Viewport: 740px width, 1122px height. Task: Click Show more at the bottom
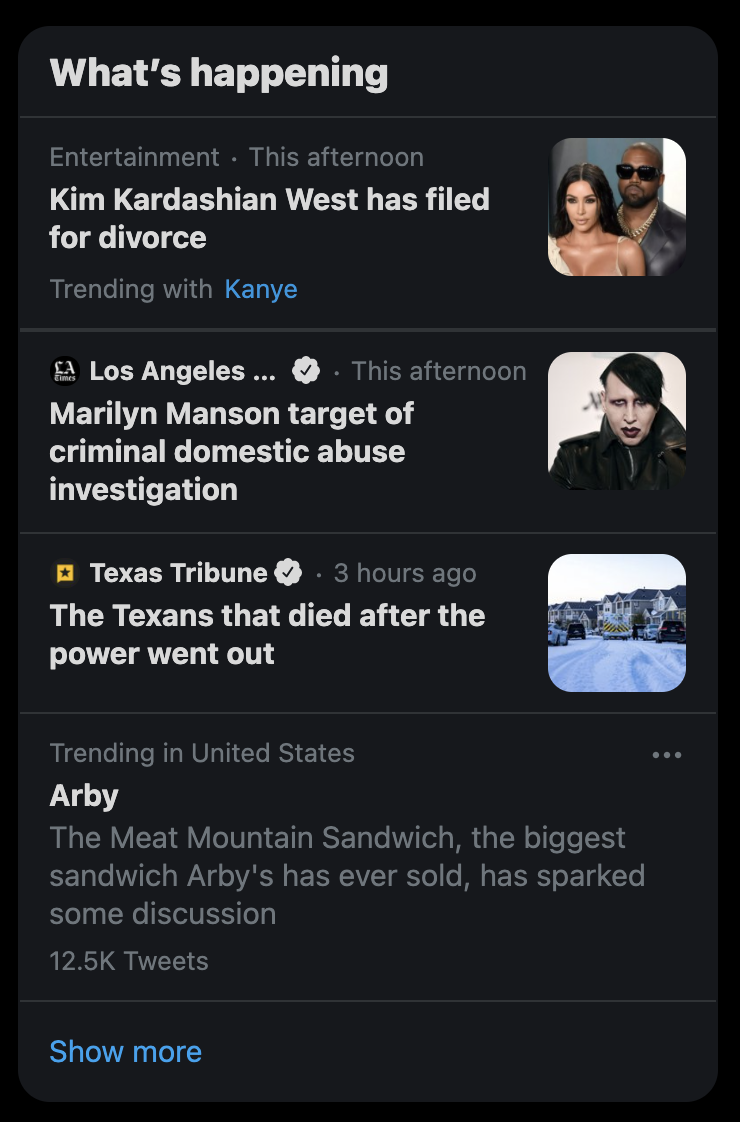pos(126,1051)
